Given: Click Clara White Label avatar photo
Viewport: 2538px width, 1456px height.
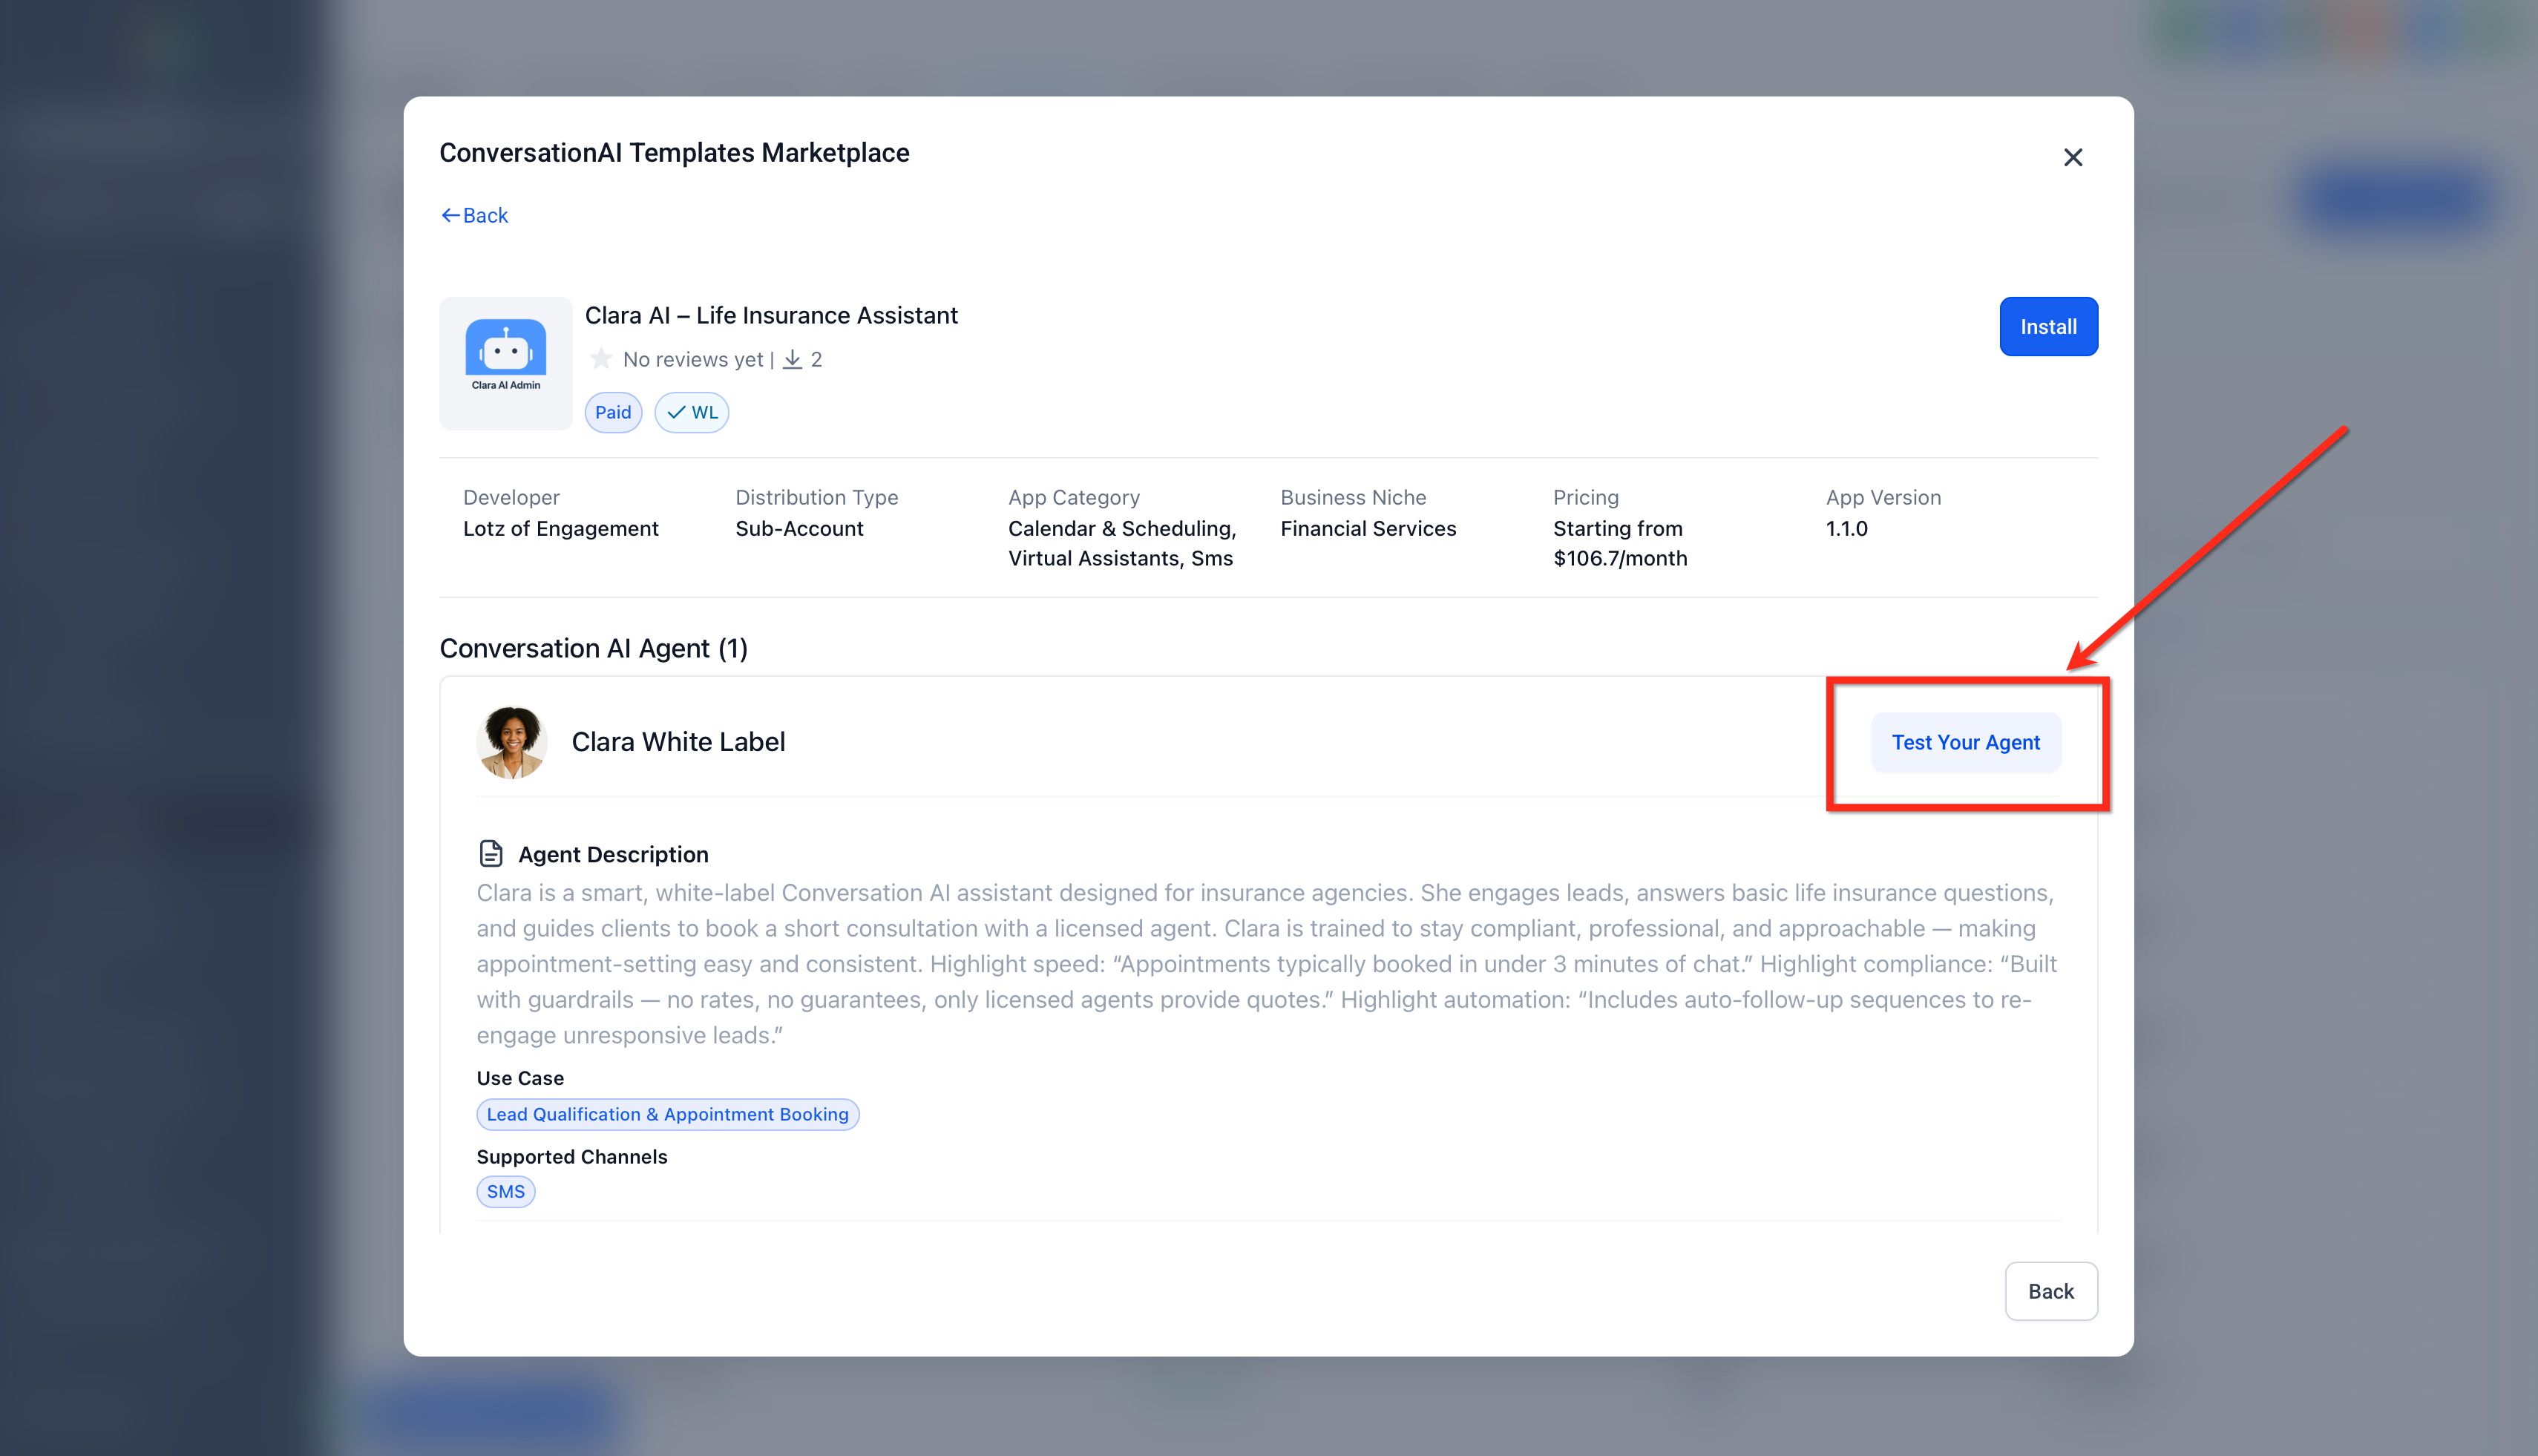Looking at the screenshot, I should pyautogui.click(x=512, y=742).
